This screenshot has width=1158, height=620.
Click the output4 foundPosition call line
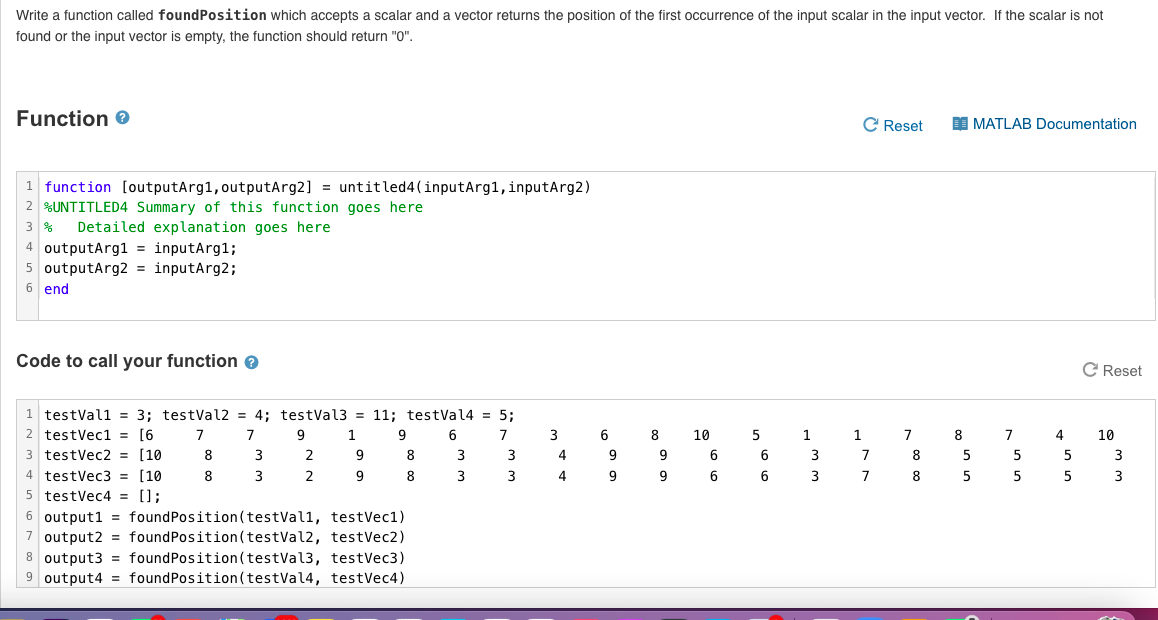tap(224, 577)
